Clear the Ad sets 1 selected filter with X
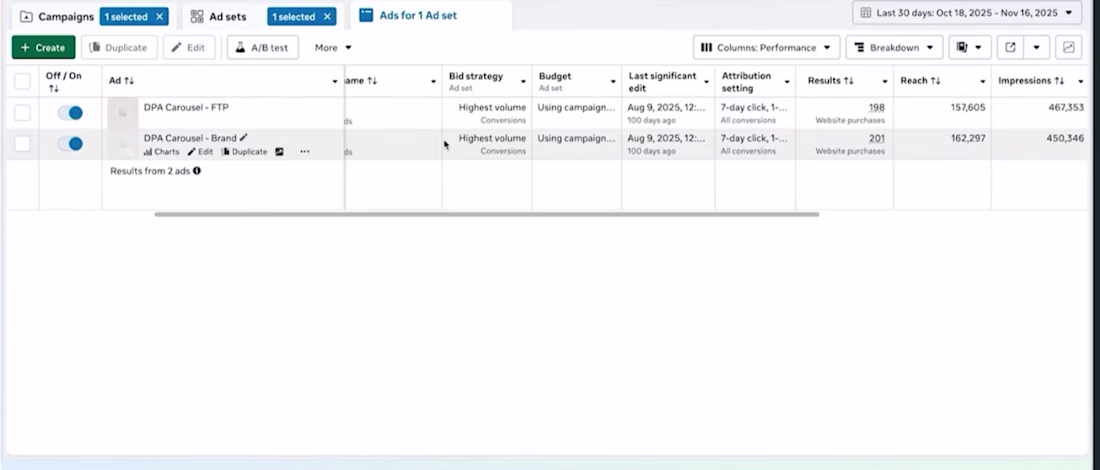The image size is (1100, 470). pos(327,16)
